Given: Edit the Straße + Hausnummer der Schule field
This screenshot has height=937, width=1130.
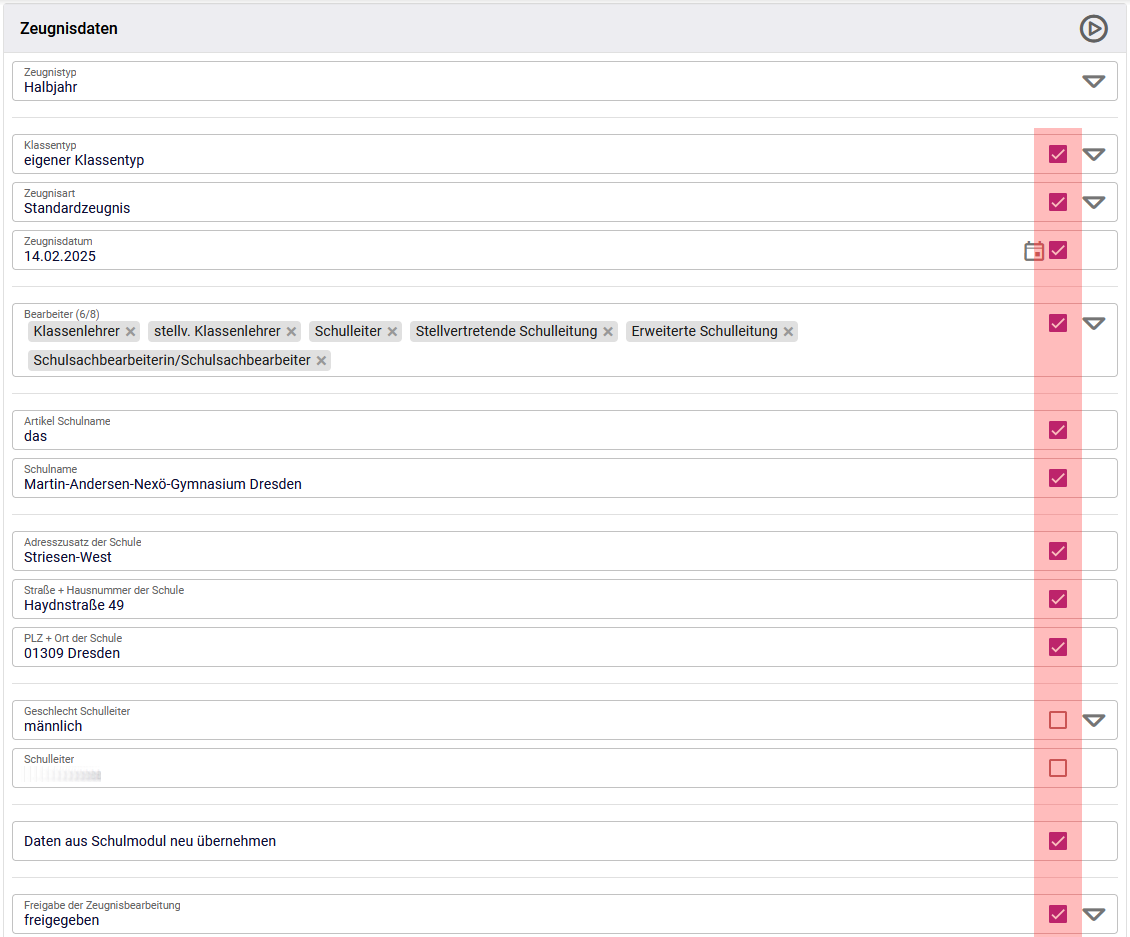Looking at the screenshot, I should click(x=500, y=605).
